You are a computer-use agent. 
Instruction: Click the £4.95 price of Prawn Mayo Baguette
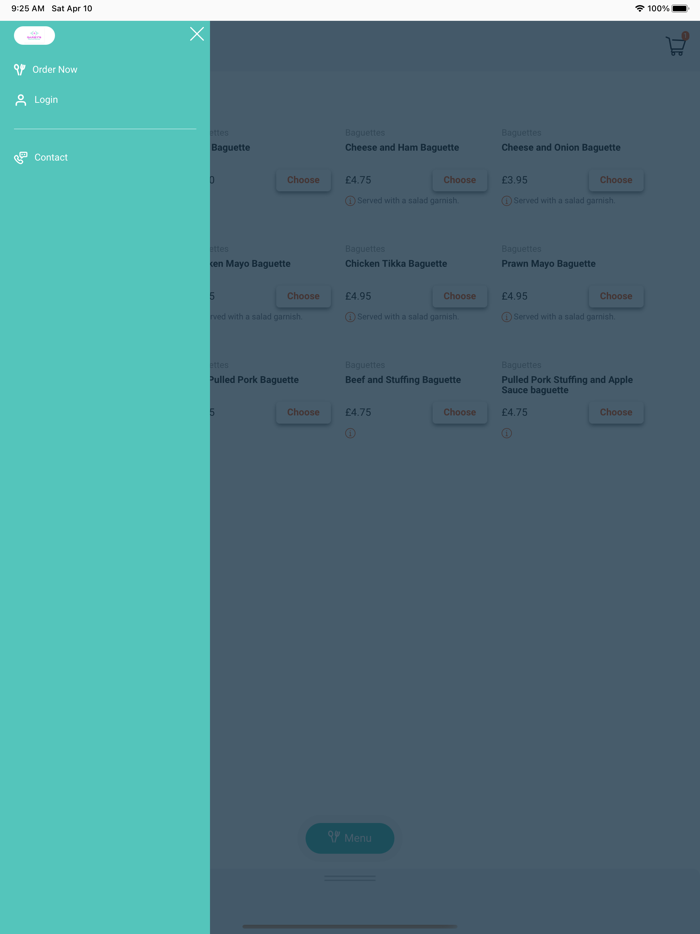[515, 296]
